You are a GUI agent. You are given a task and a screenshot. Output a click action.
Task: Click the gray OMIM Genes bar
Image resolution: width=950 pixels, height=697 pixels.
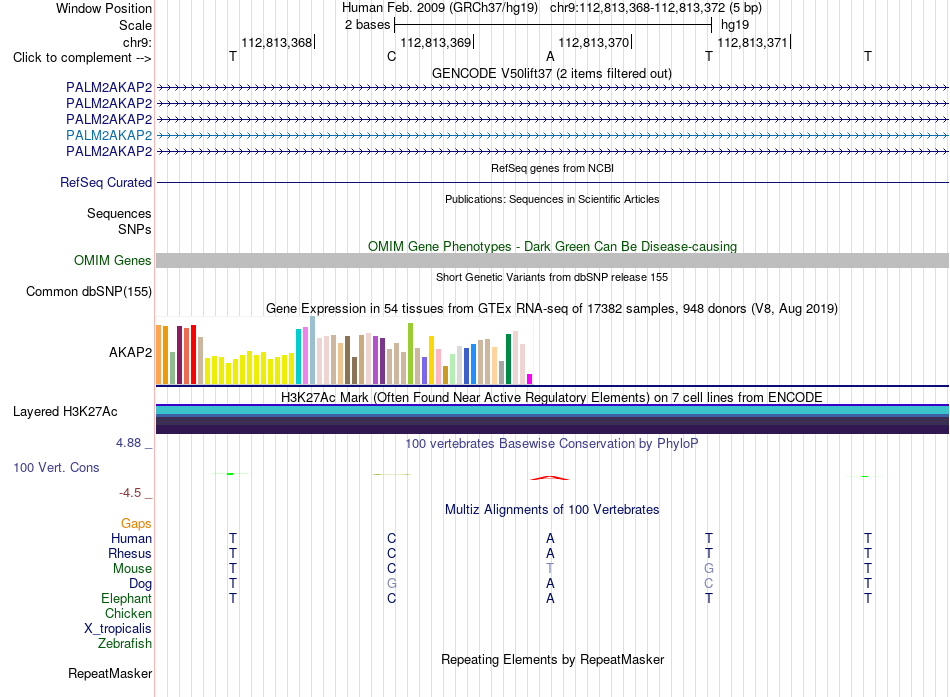tap(552, 261)
